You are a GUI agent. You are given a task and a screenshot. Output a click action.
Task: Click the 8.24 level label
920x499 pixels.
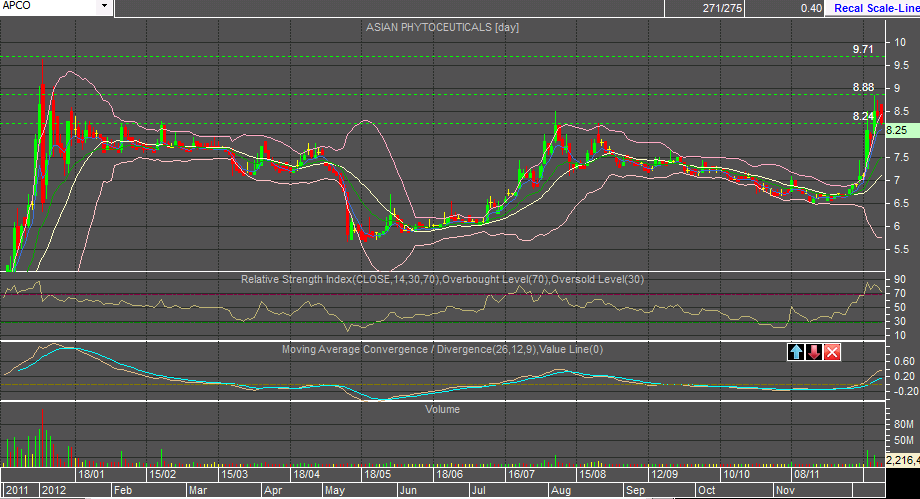[863, 116]
